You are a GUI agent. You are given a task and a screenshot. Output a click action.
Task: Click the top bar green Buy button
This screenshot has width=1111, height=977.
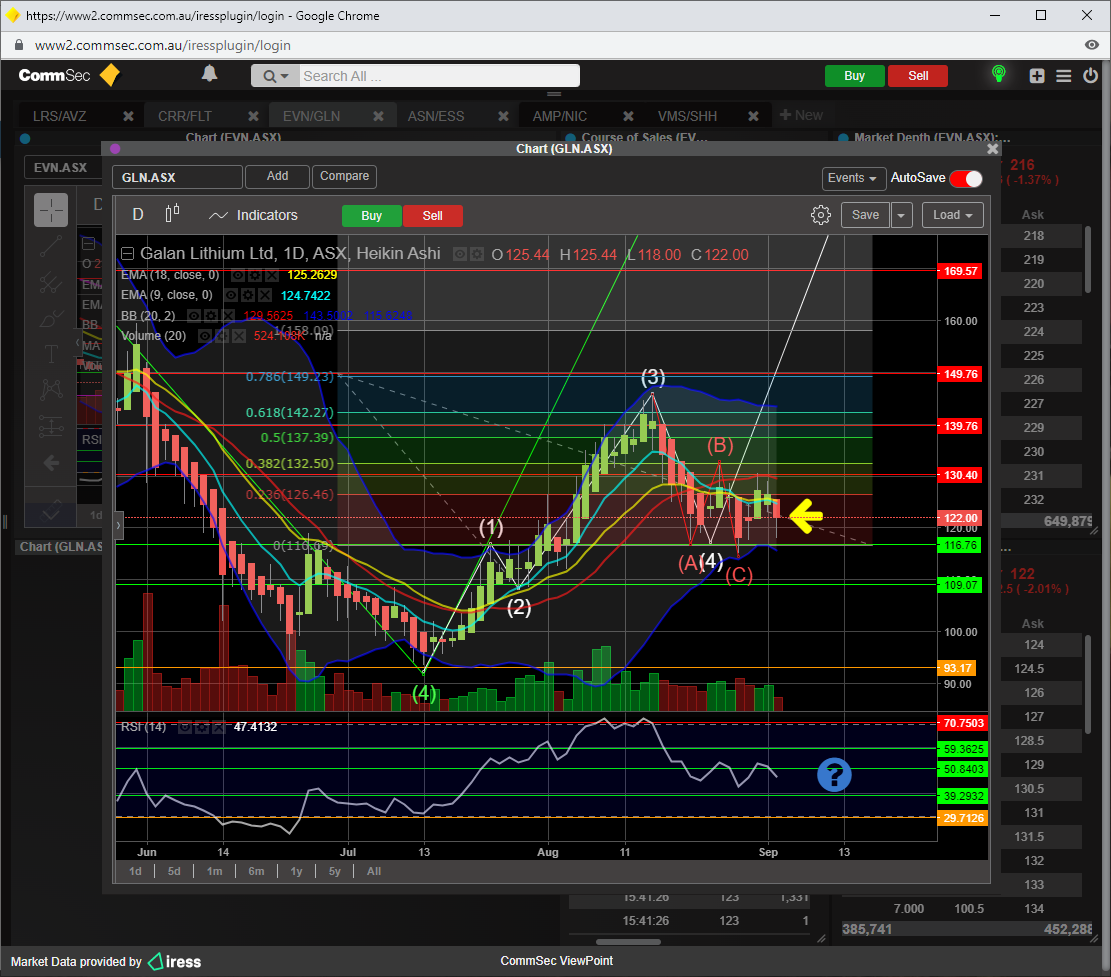coord(855,76)
